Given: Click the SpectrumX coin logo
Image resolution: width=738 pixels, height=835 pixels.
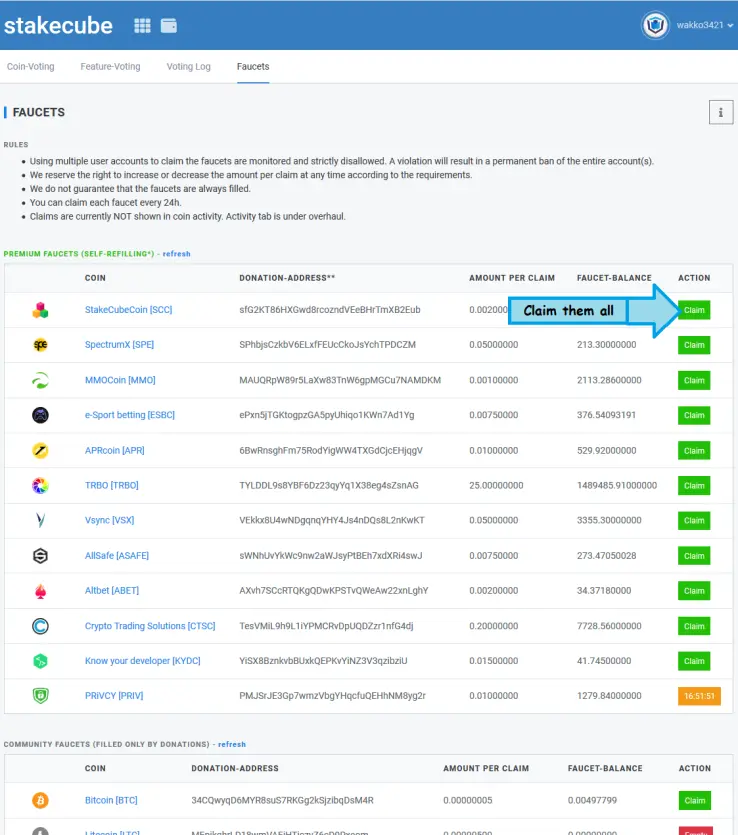Looking at the screenshot, I should pyautogui.click(x=40, y=345).
